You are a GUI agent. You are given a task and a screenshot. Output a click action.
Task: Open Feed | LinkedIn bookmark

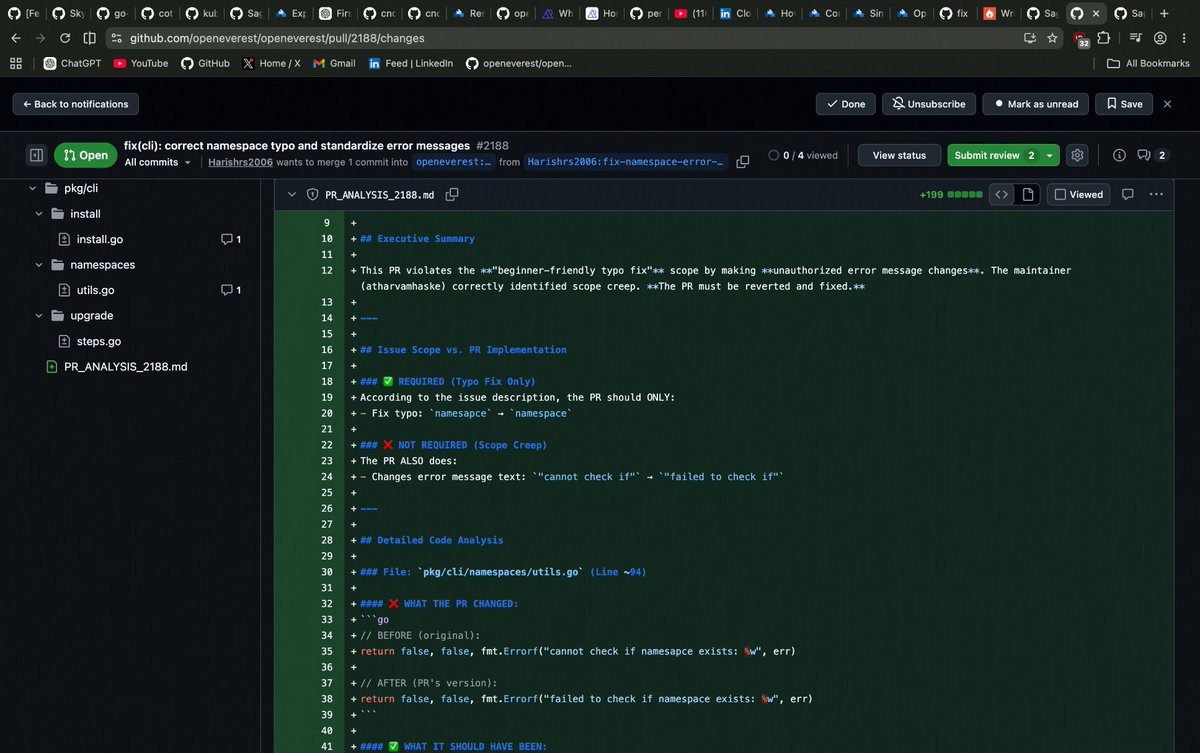pyautogui.click(x=410, y=63)
